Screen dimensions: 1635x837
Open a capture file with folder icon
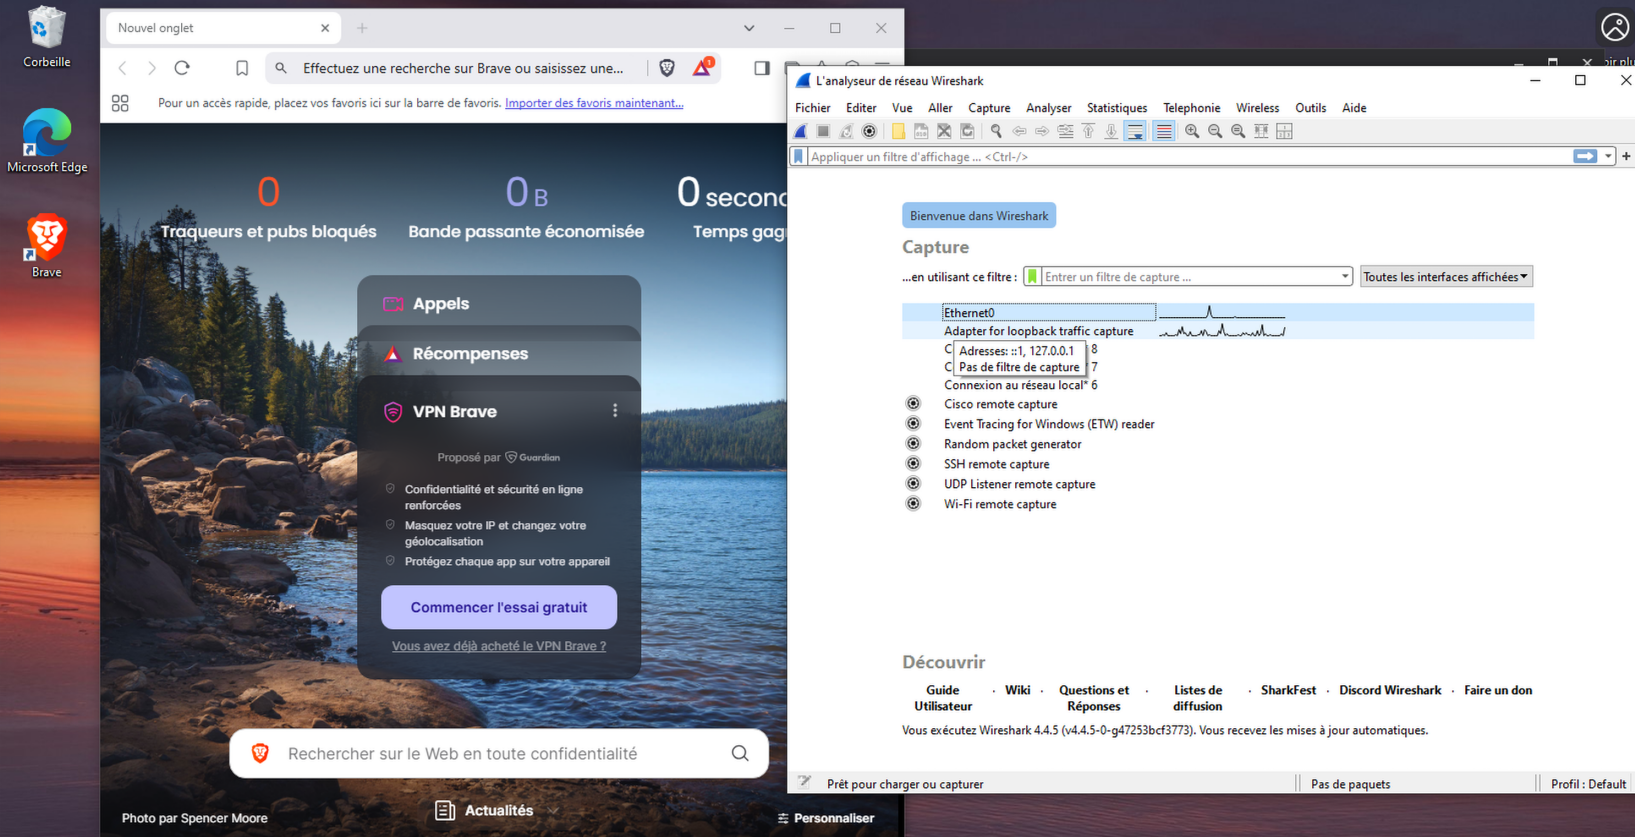tap(898, 131)
